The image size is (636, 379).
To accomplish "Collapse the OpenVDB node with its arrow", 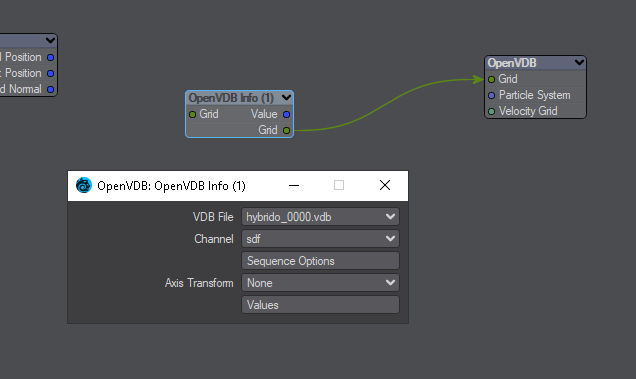I will (x=579, y=62).
